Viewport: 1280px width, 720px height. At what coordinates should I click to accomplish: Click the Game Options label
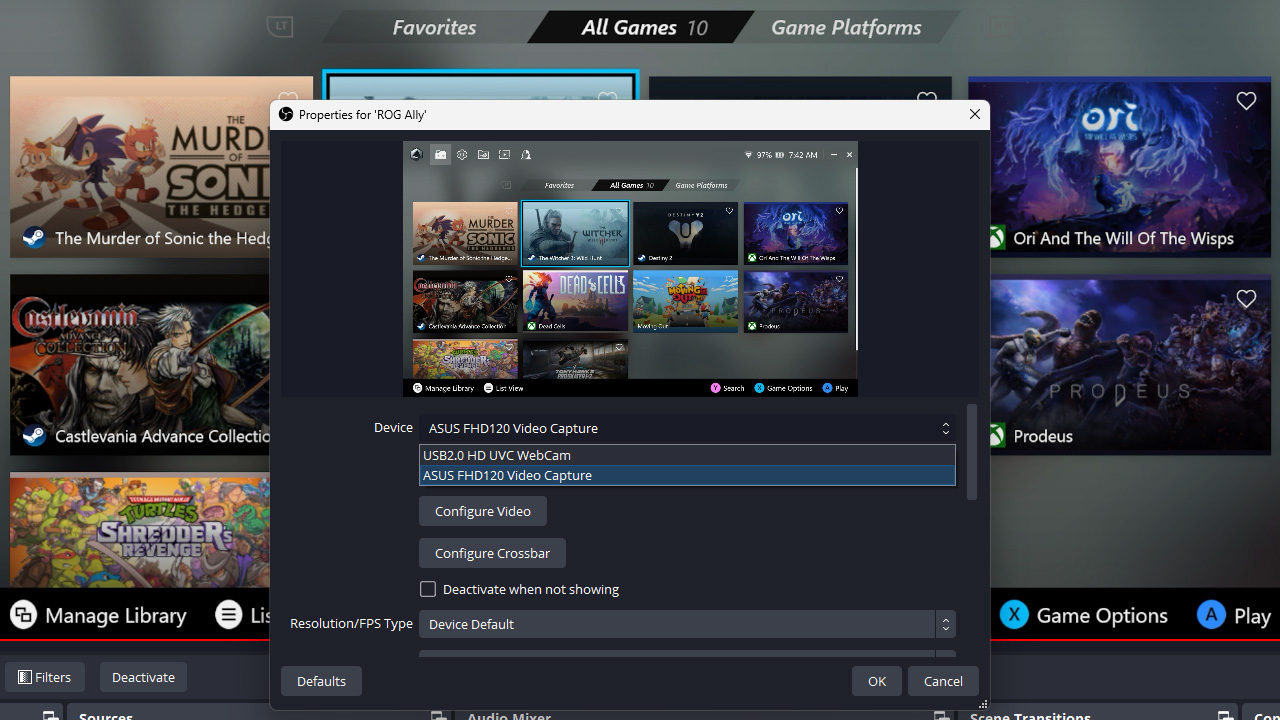coord(1102,616)
